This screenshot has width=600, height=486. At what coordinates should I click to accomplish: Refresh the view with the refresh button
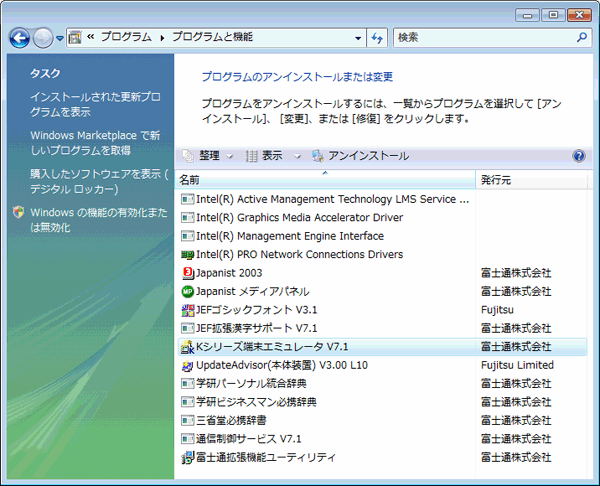pos(377,38)
